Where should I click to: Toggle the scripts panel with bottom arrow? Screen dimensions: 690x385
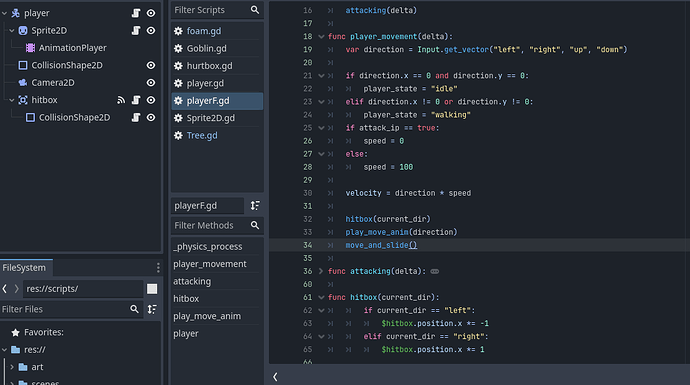pos(275,377)
